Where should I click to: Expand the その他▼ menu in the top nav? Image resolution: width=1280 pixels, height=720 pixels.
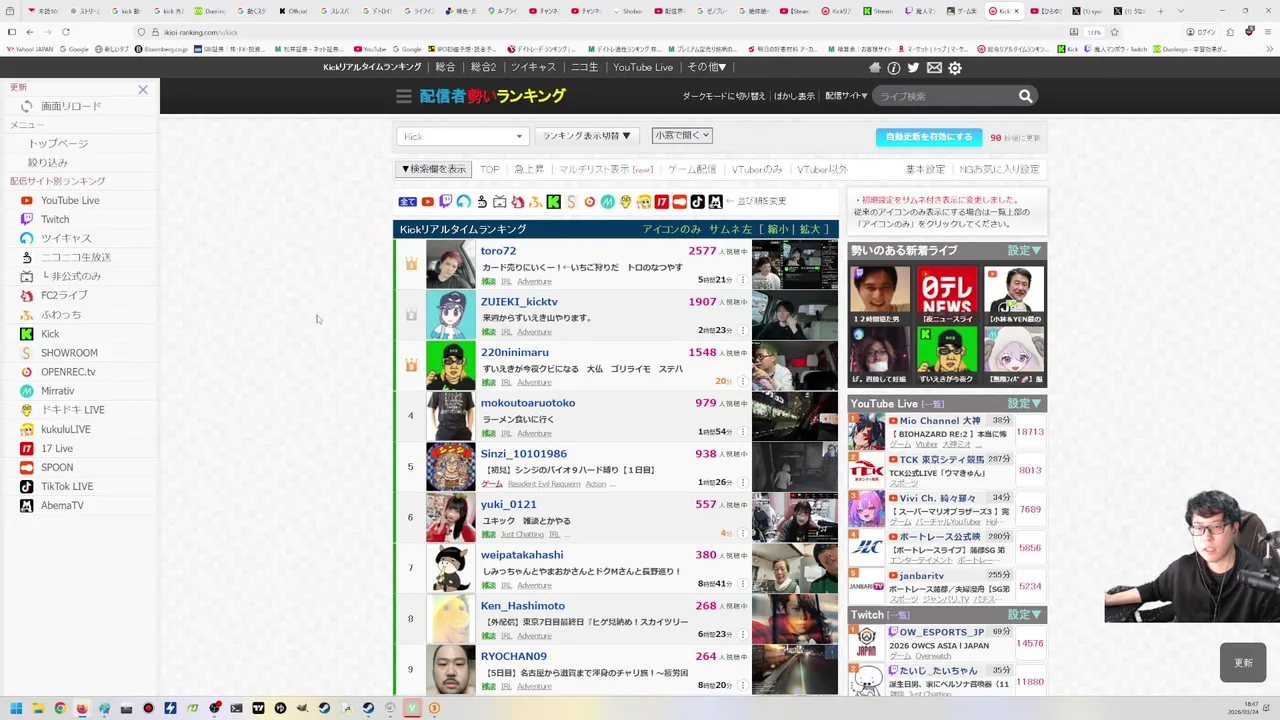coord(707,67)
